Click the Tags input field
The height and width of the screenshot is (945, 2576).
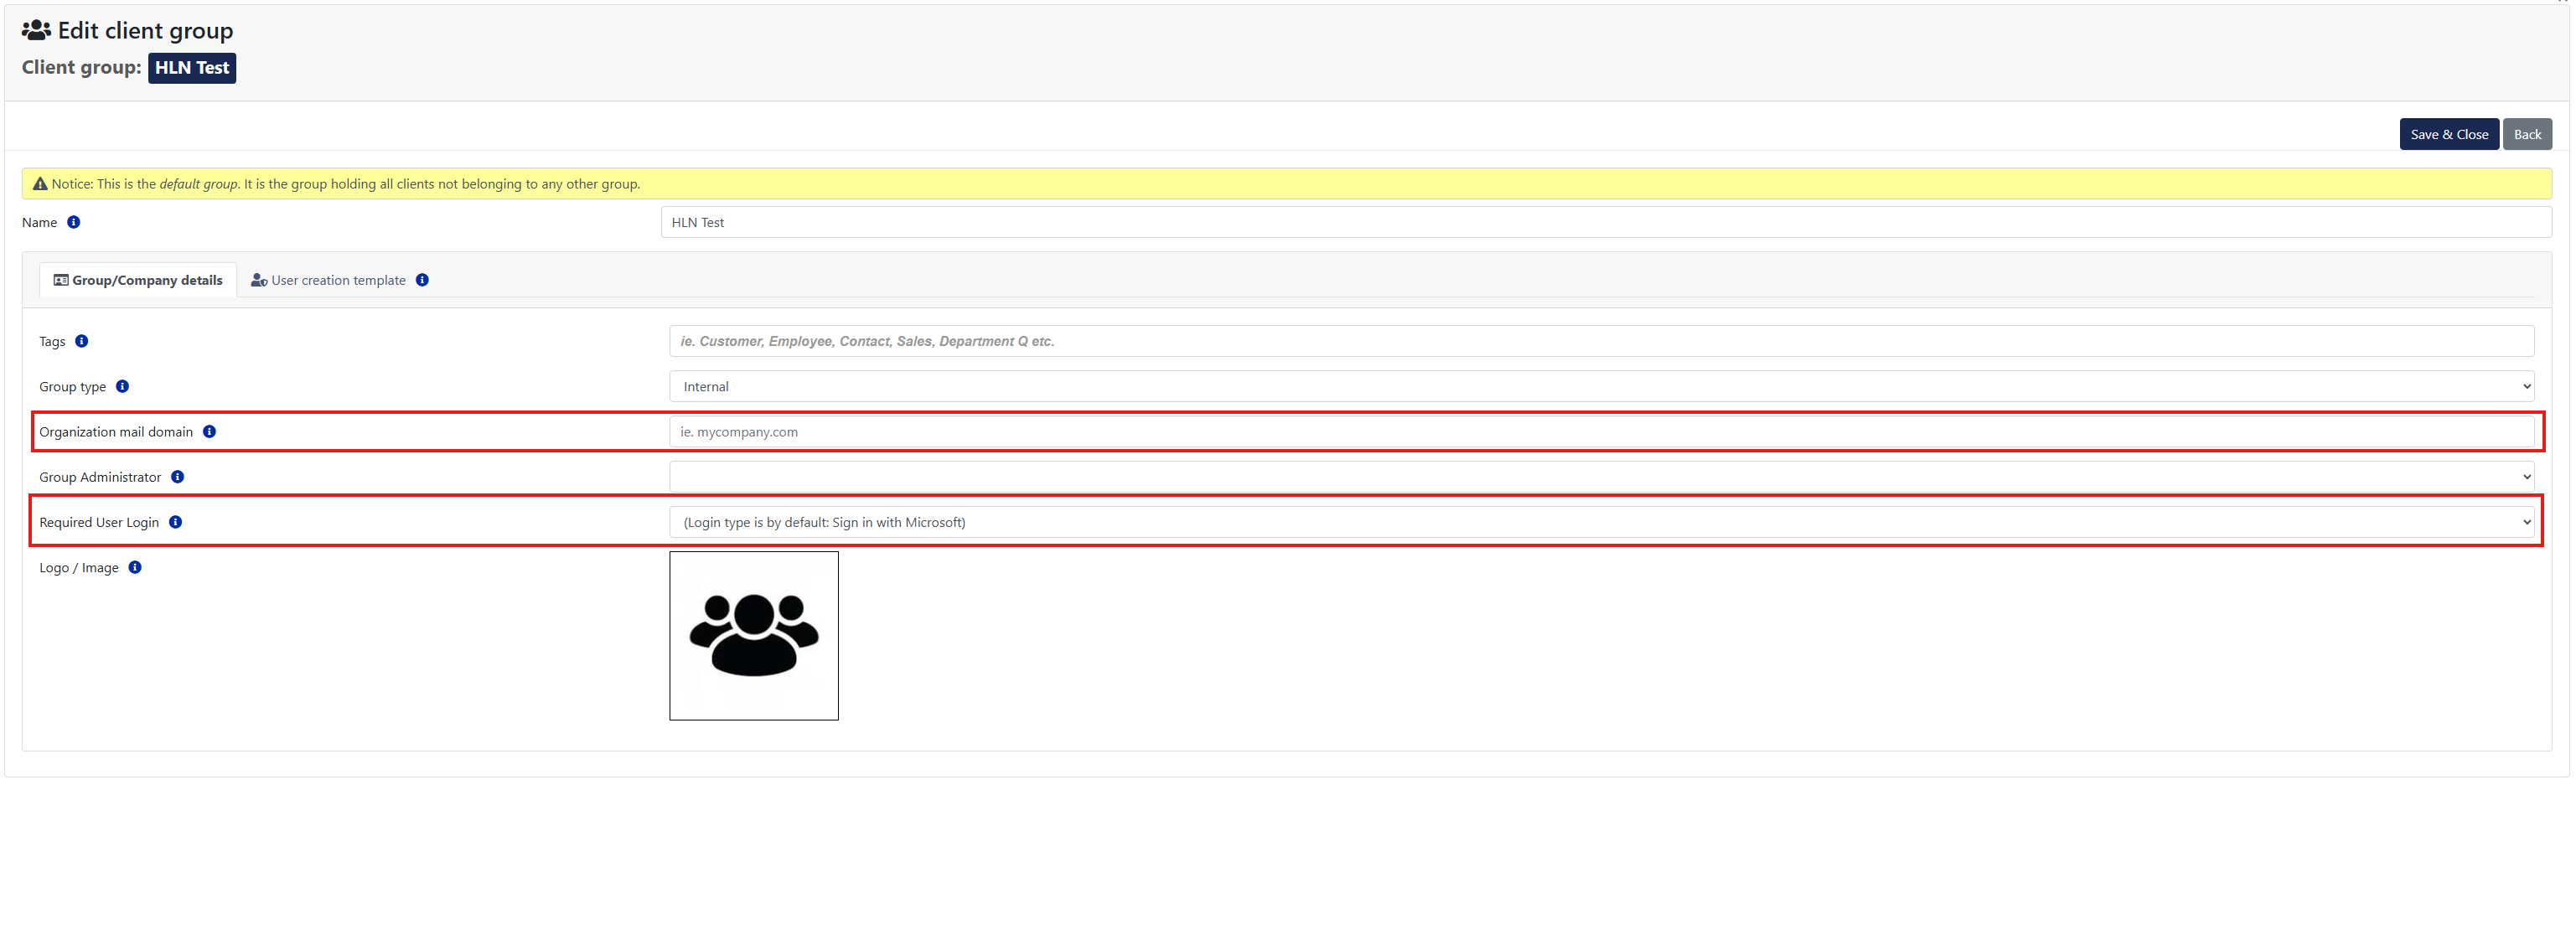[x=1600, y=341]
